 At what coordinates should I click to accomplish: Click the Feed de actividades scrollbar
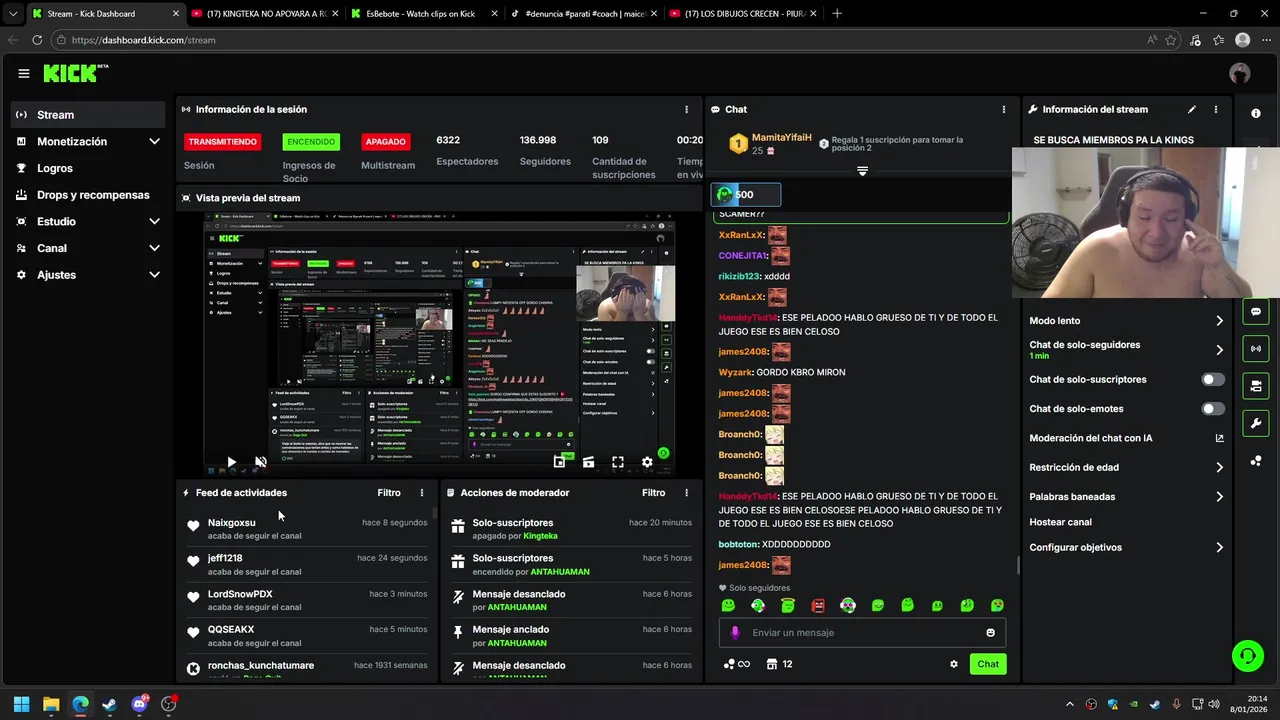point(435,512)
